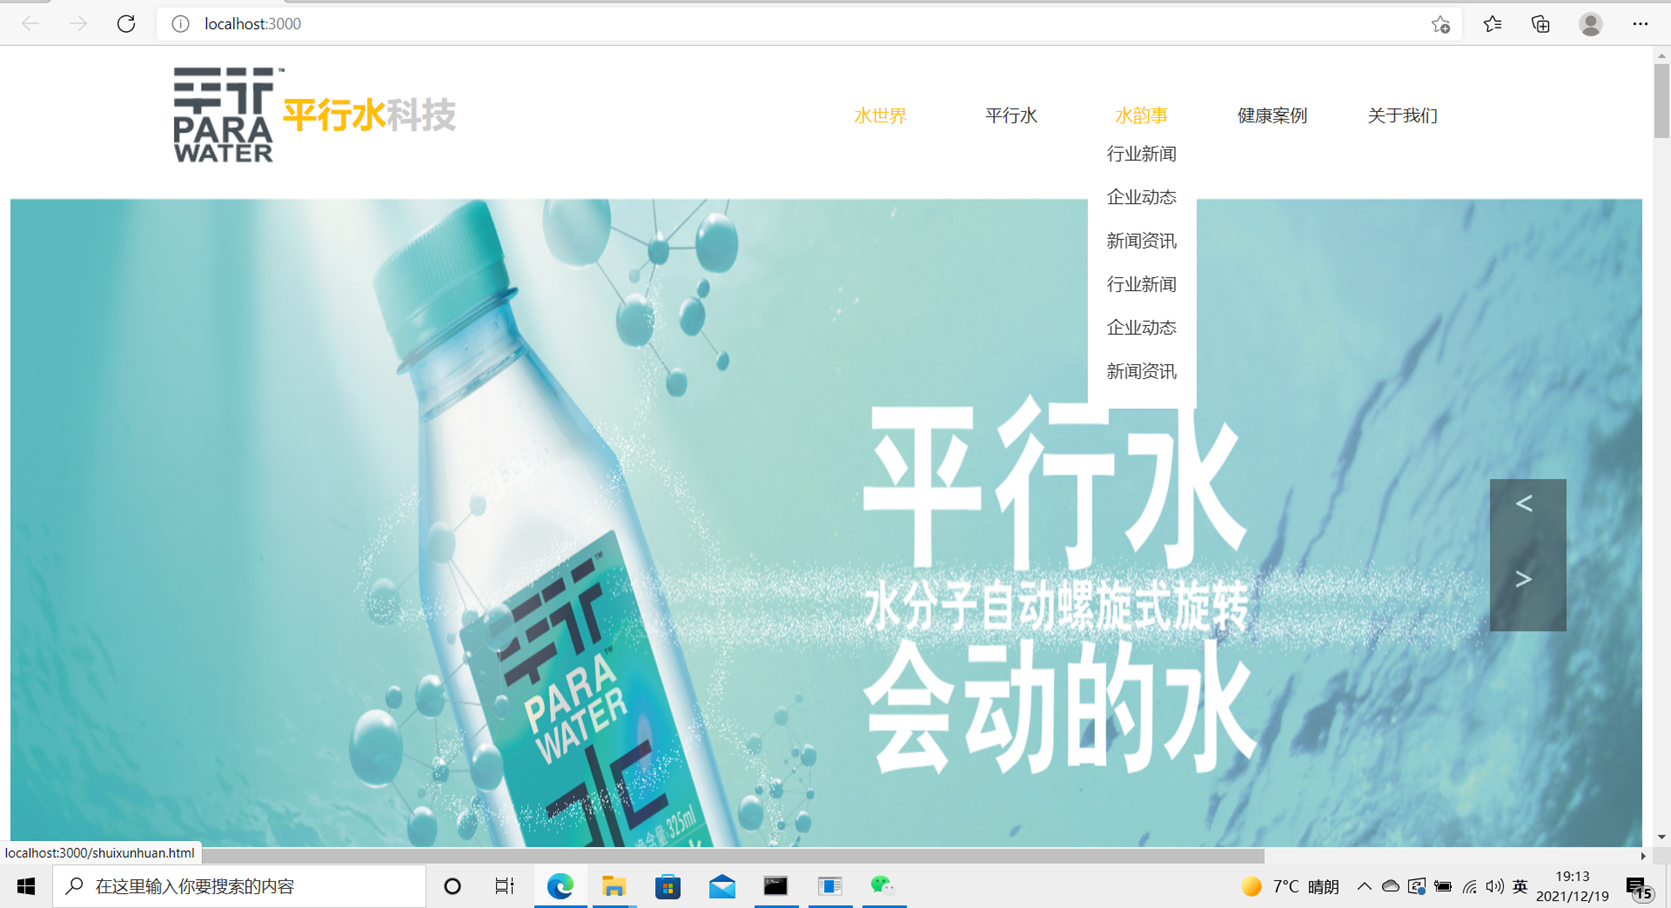Go to the next banner slide with >
This screenshot has height=908, width=1671.
[1524, 579]
